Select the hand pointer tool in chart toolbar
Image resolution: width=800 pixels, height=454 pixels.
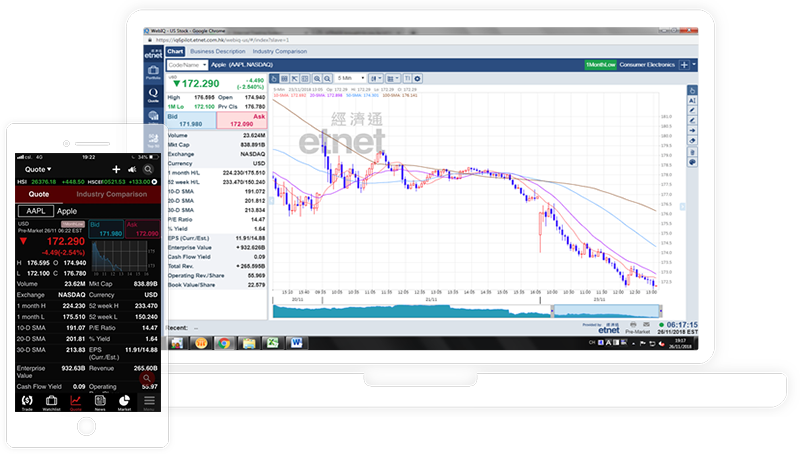[274, 79]
